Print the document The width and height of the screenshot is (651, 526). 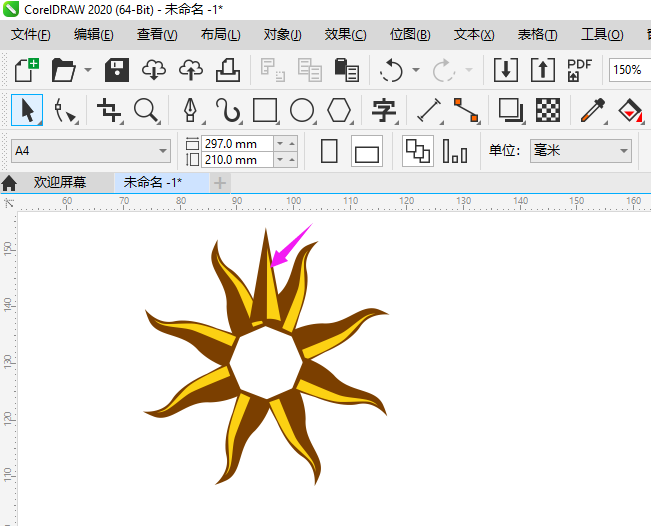click(228, 70)
